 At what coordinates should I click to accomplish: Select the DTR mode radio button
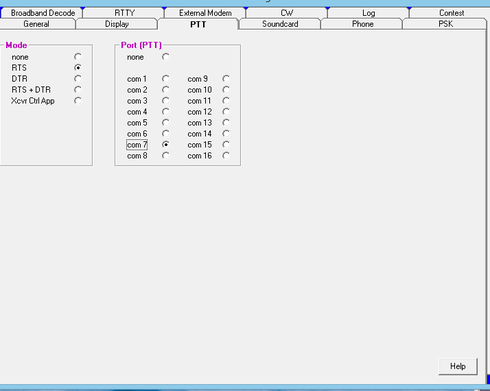click(78, 79)
